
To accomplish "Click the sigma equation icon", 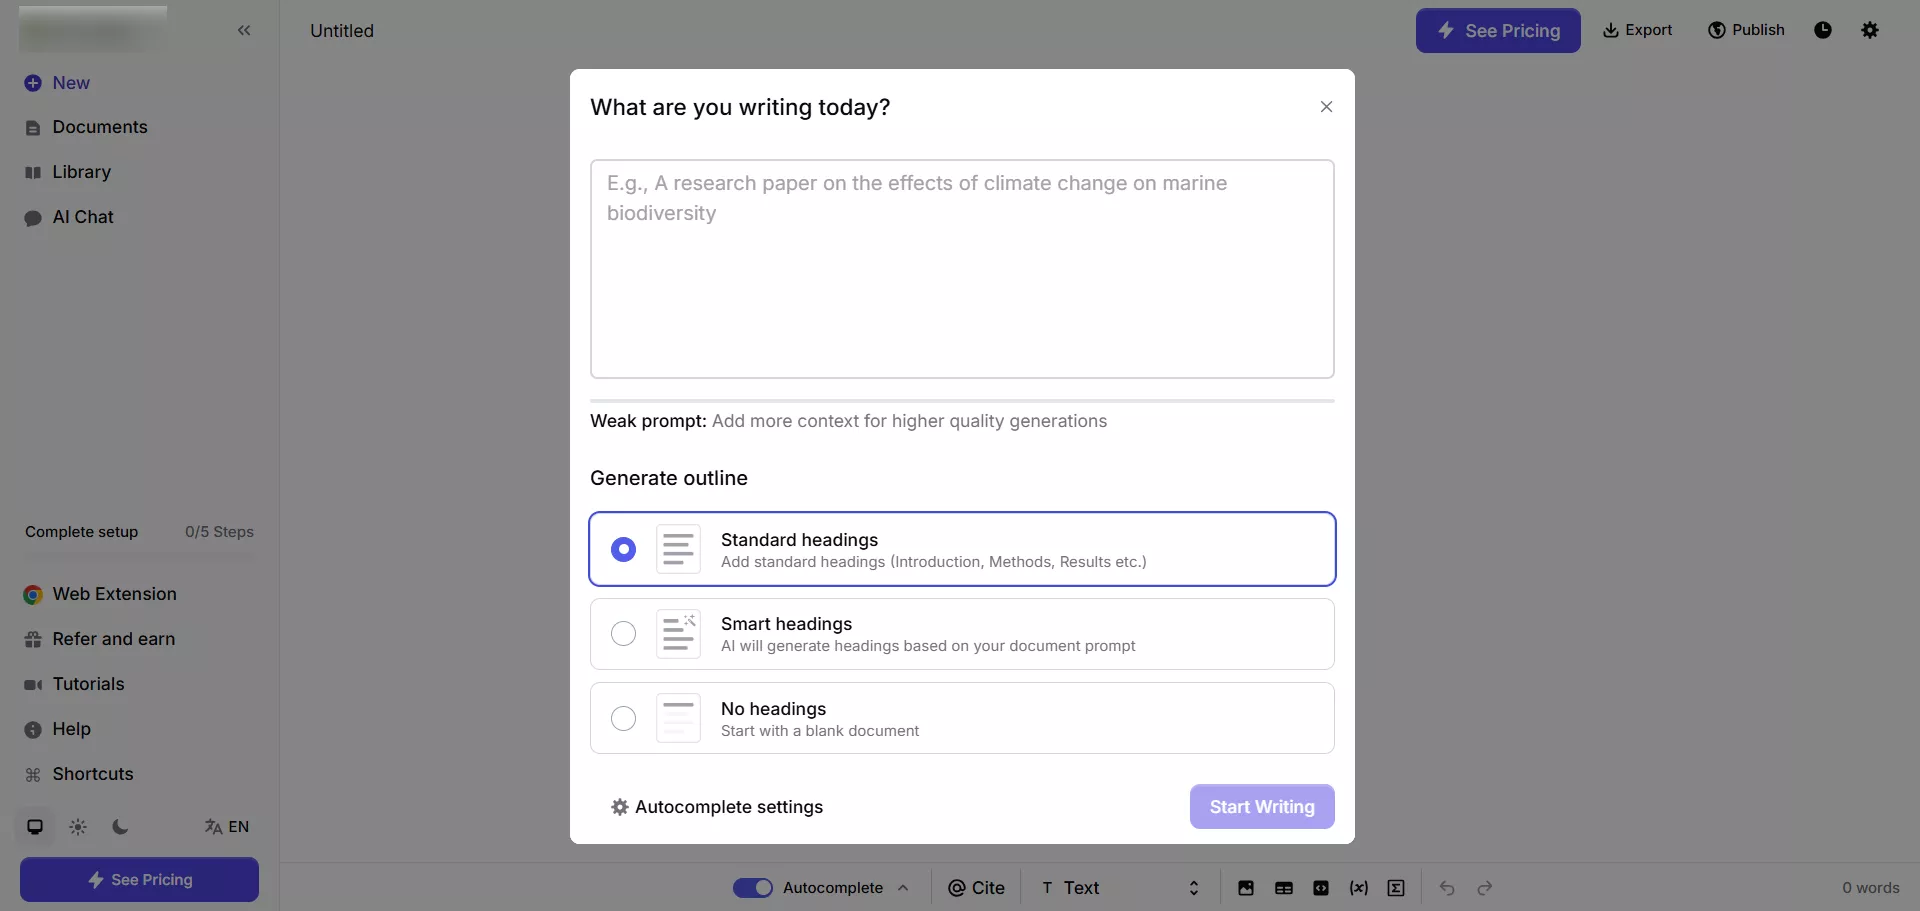I will (x=1396, y=888).
